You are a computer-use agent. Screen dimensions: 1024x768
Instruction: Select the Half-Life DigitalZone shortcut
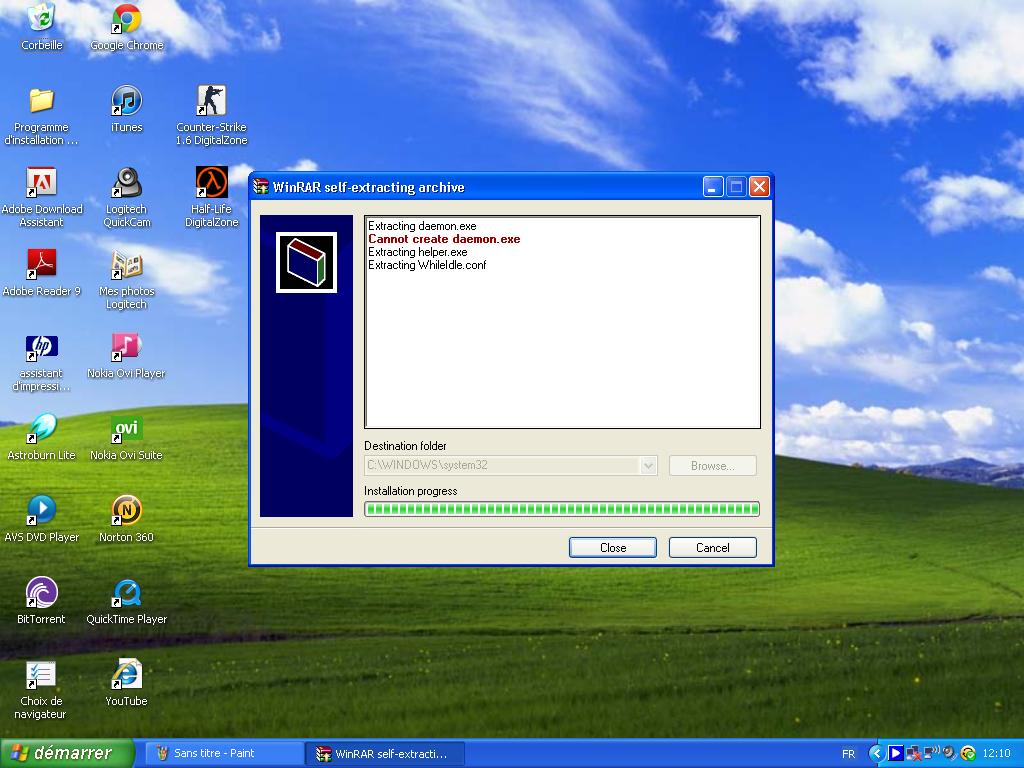(212, 197)
